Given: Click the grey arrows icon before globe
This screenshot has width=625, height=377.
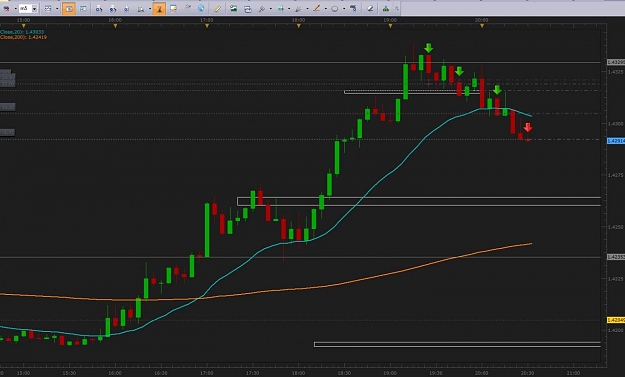Looking at the screenshot, I should [x=188, y=8].
